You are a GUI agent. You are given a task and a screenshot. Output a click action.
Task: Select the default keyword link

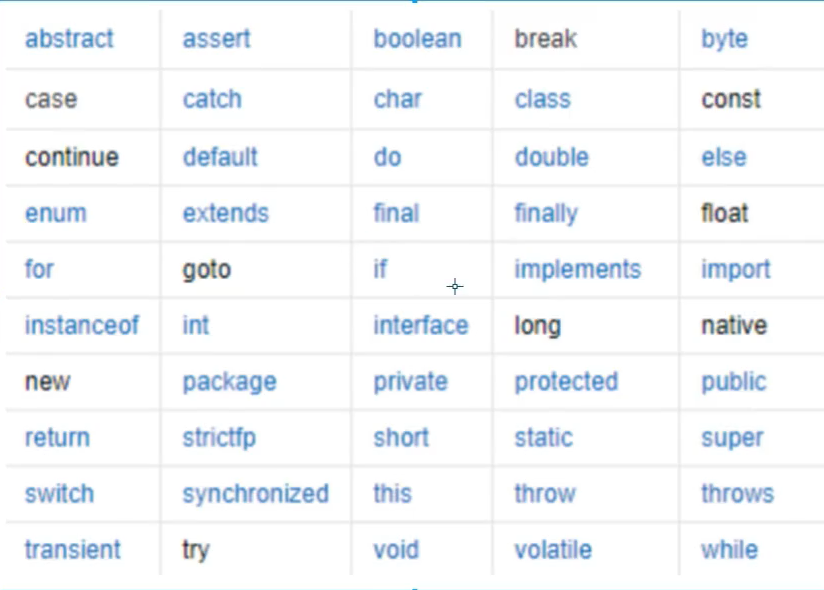pyautogui.click(x=220, y=157)
